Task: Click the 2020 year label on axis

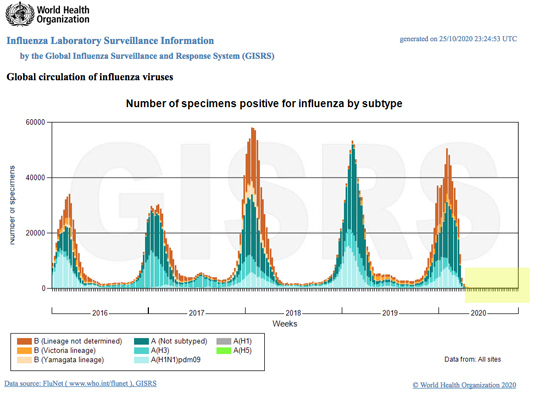Action: point(478,313)
